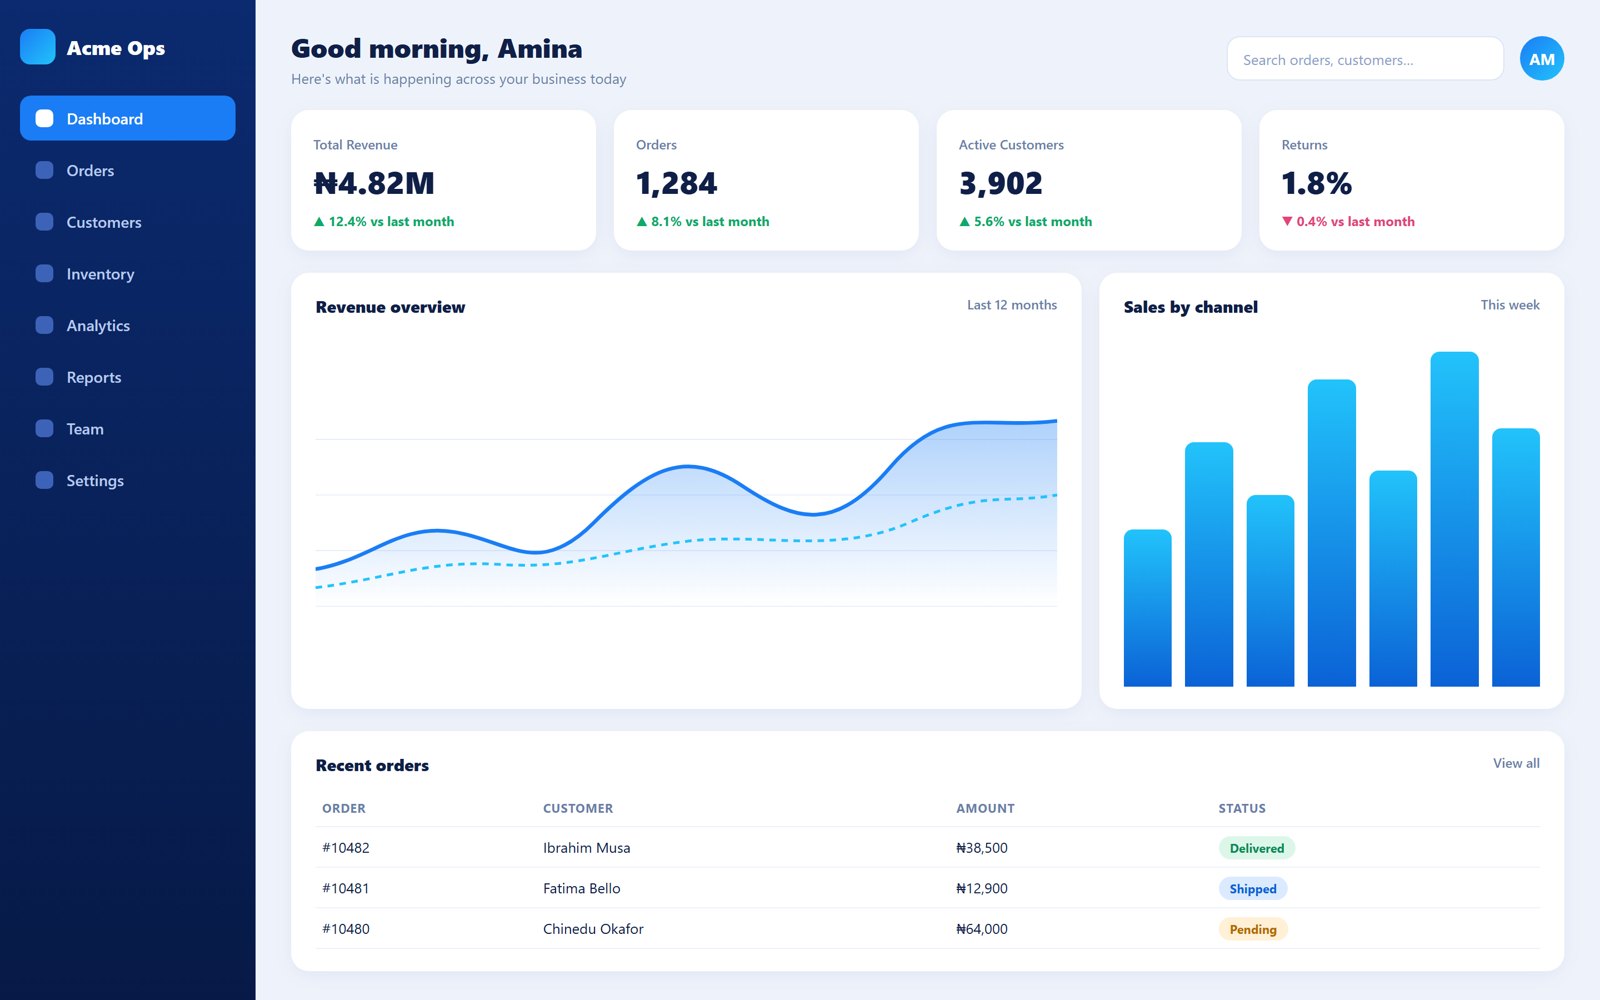
Task: Open the AM user avatar
Action: [x=1542, y=59]
